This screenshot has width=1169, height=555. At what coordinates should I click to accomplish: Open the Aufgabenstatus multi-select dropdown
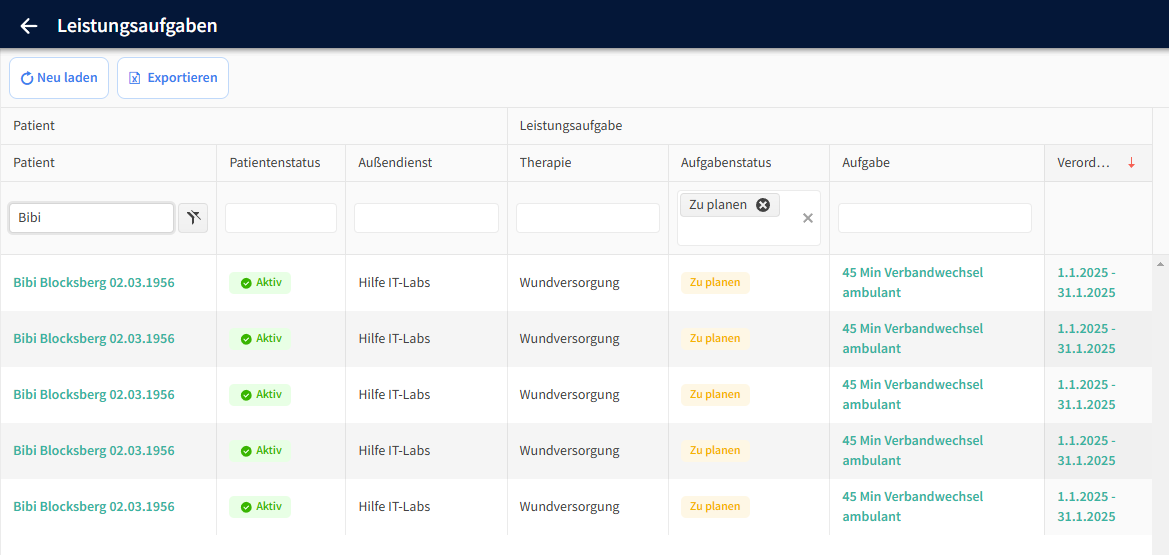(738, 231)
